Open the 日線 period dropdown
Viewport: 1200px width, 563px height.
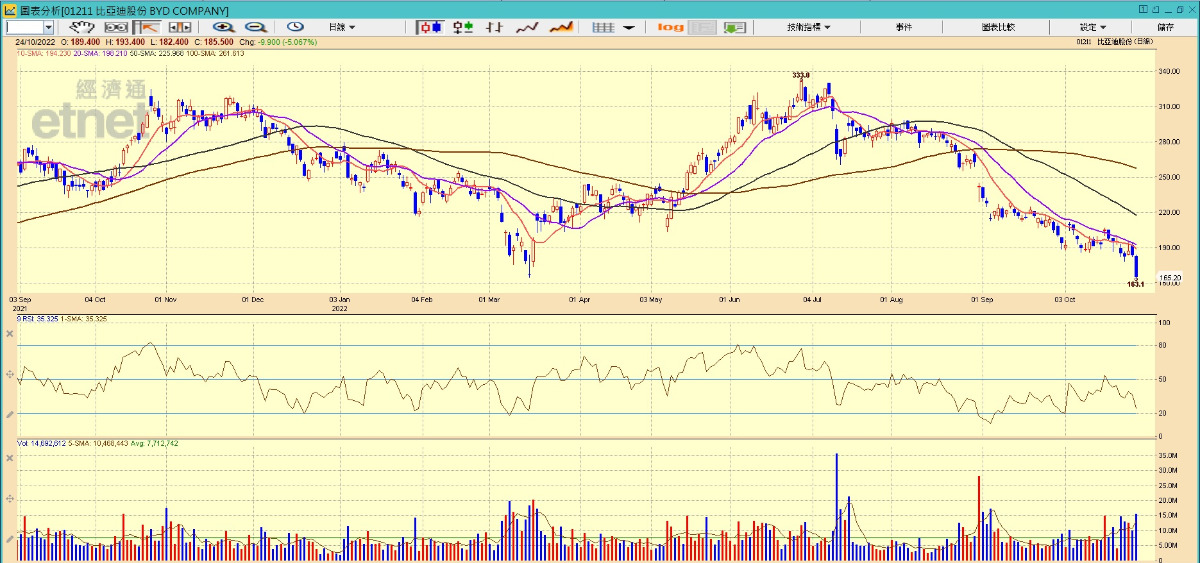coord(341,27)
